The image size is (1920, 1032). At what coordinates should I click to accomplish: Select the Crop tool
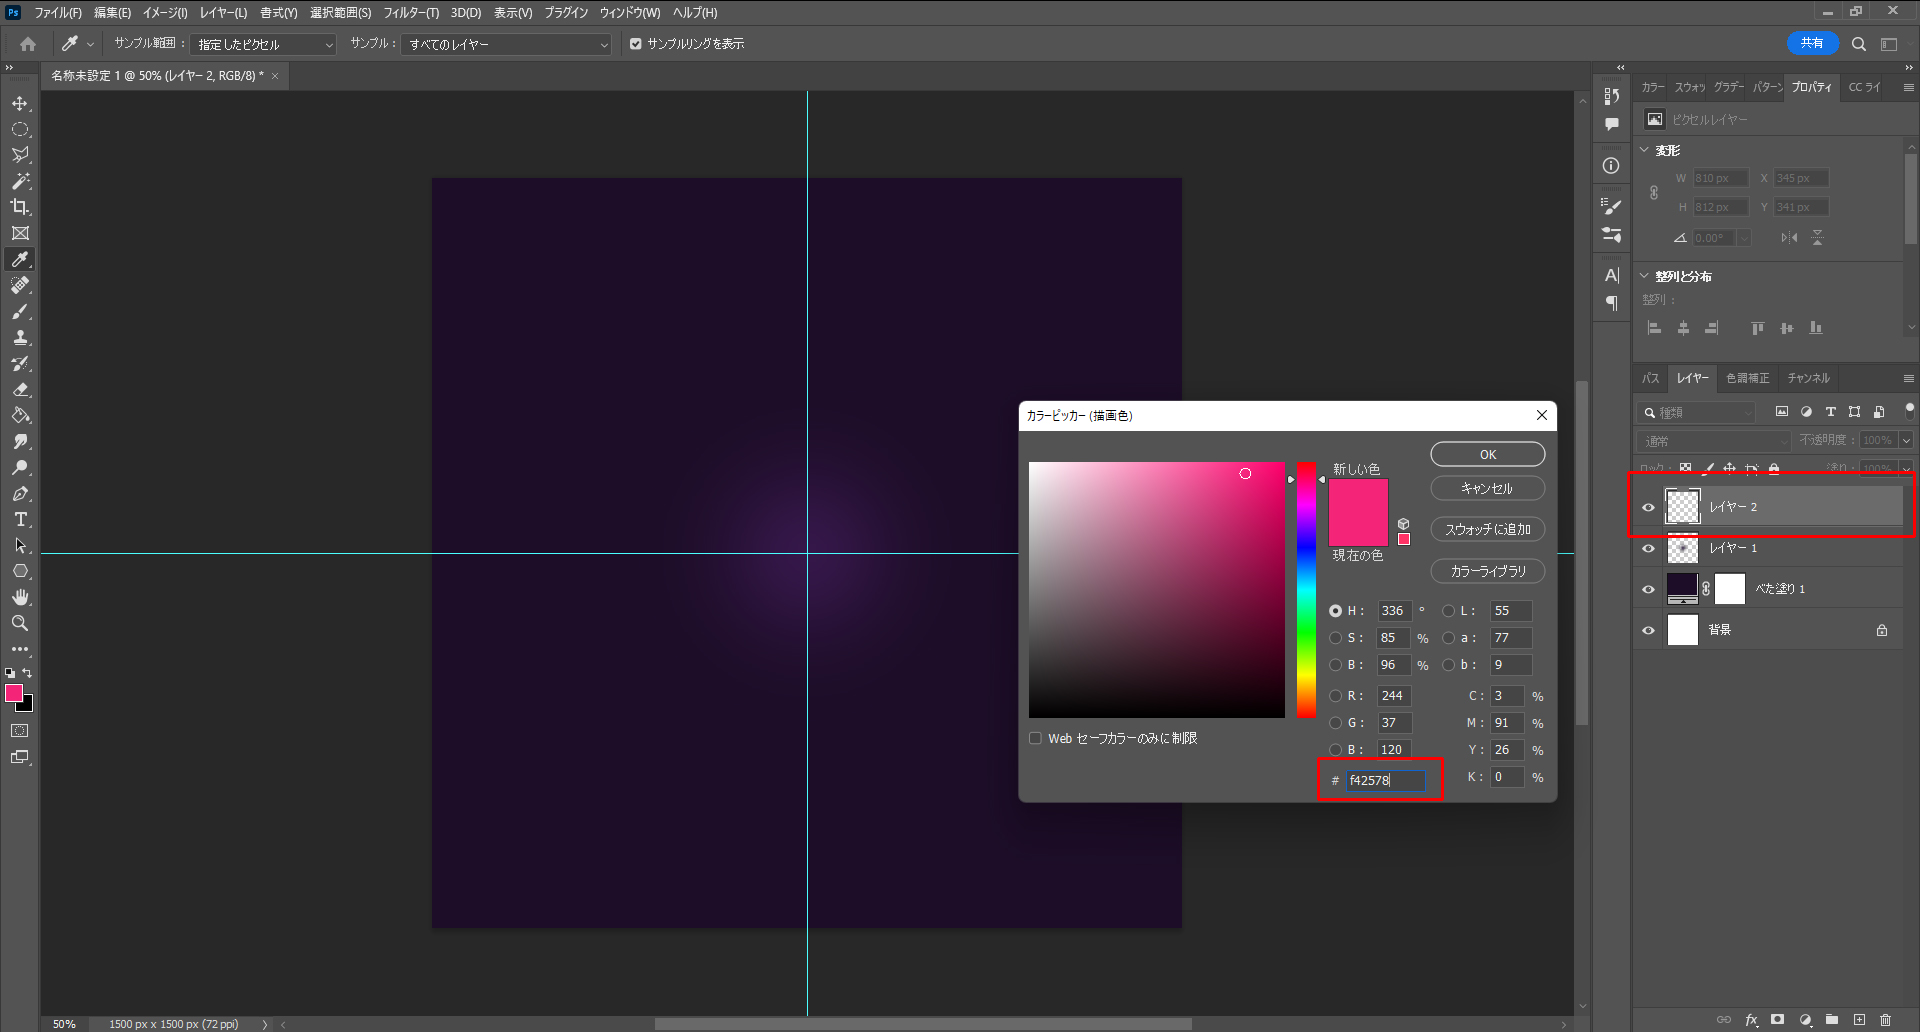click(20, 207)
